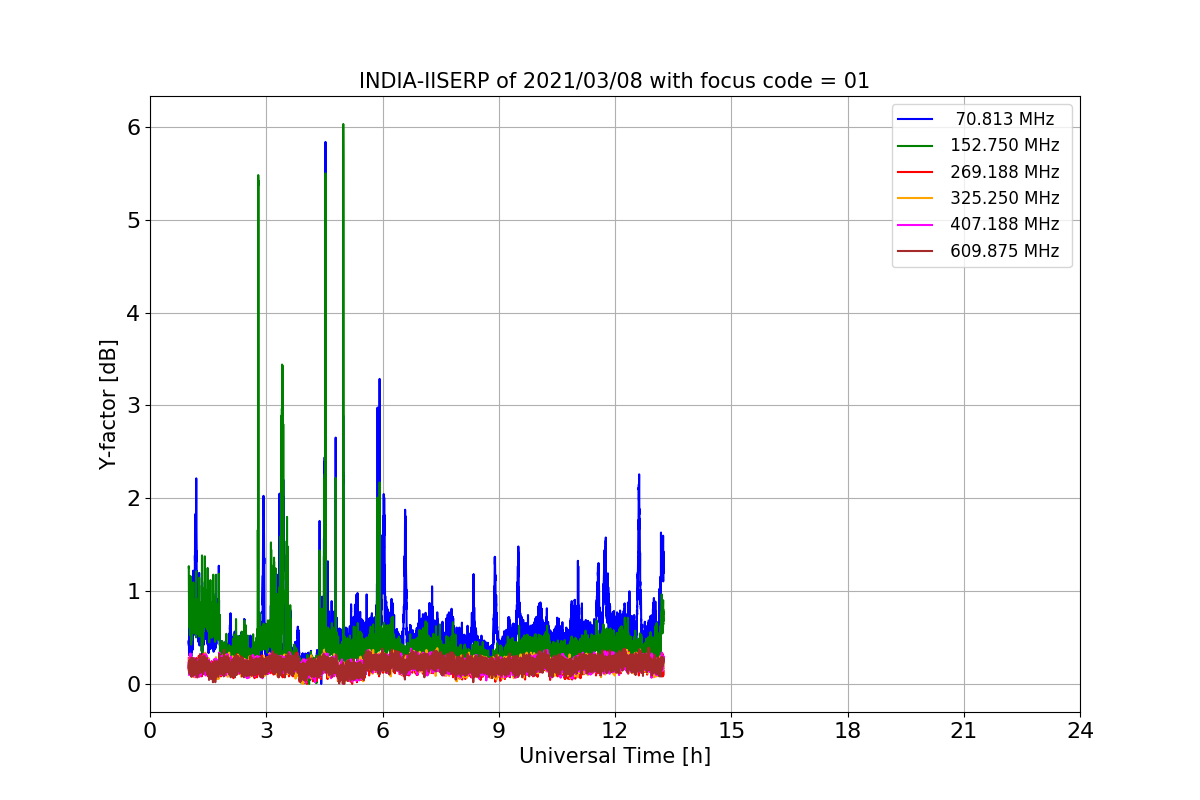This screenshot has height=800, width=1200.
Task: Click the magenta line swatch in legend
Action: click(x=916, y=225)
